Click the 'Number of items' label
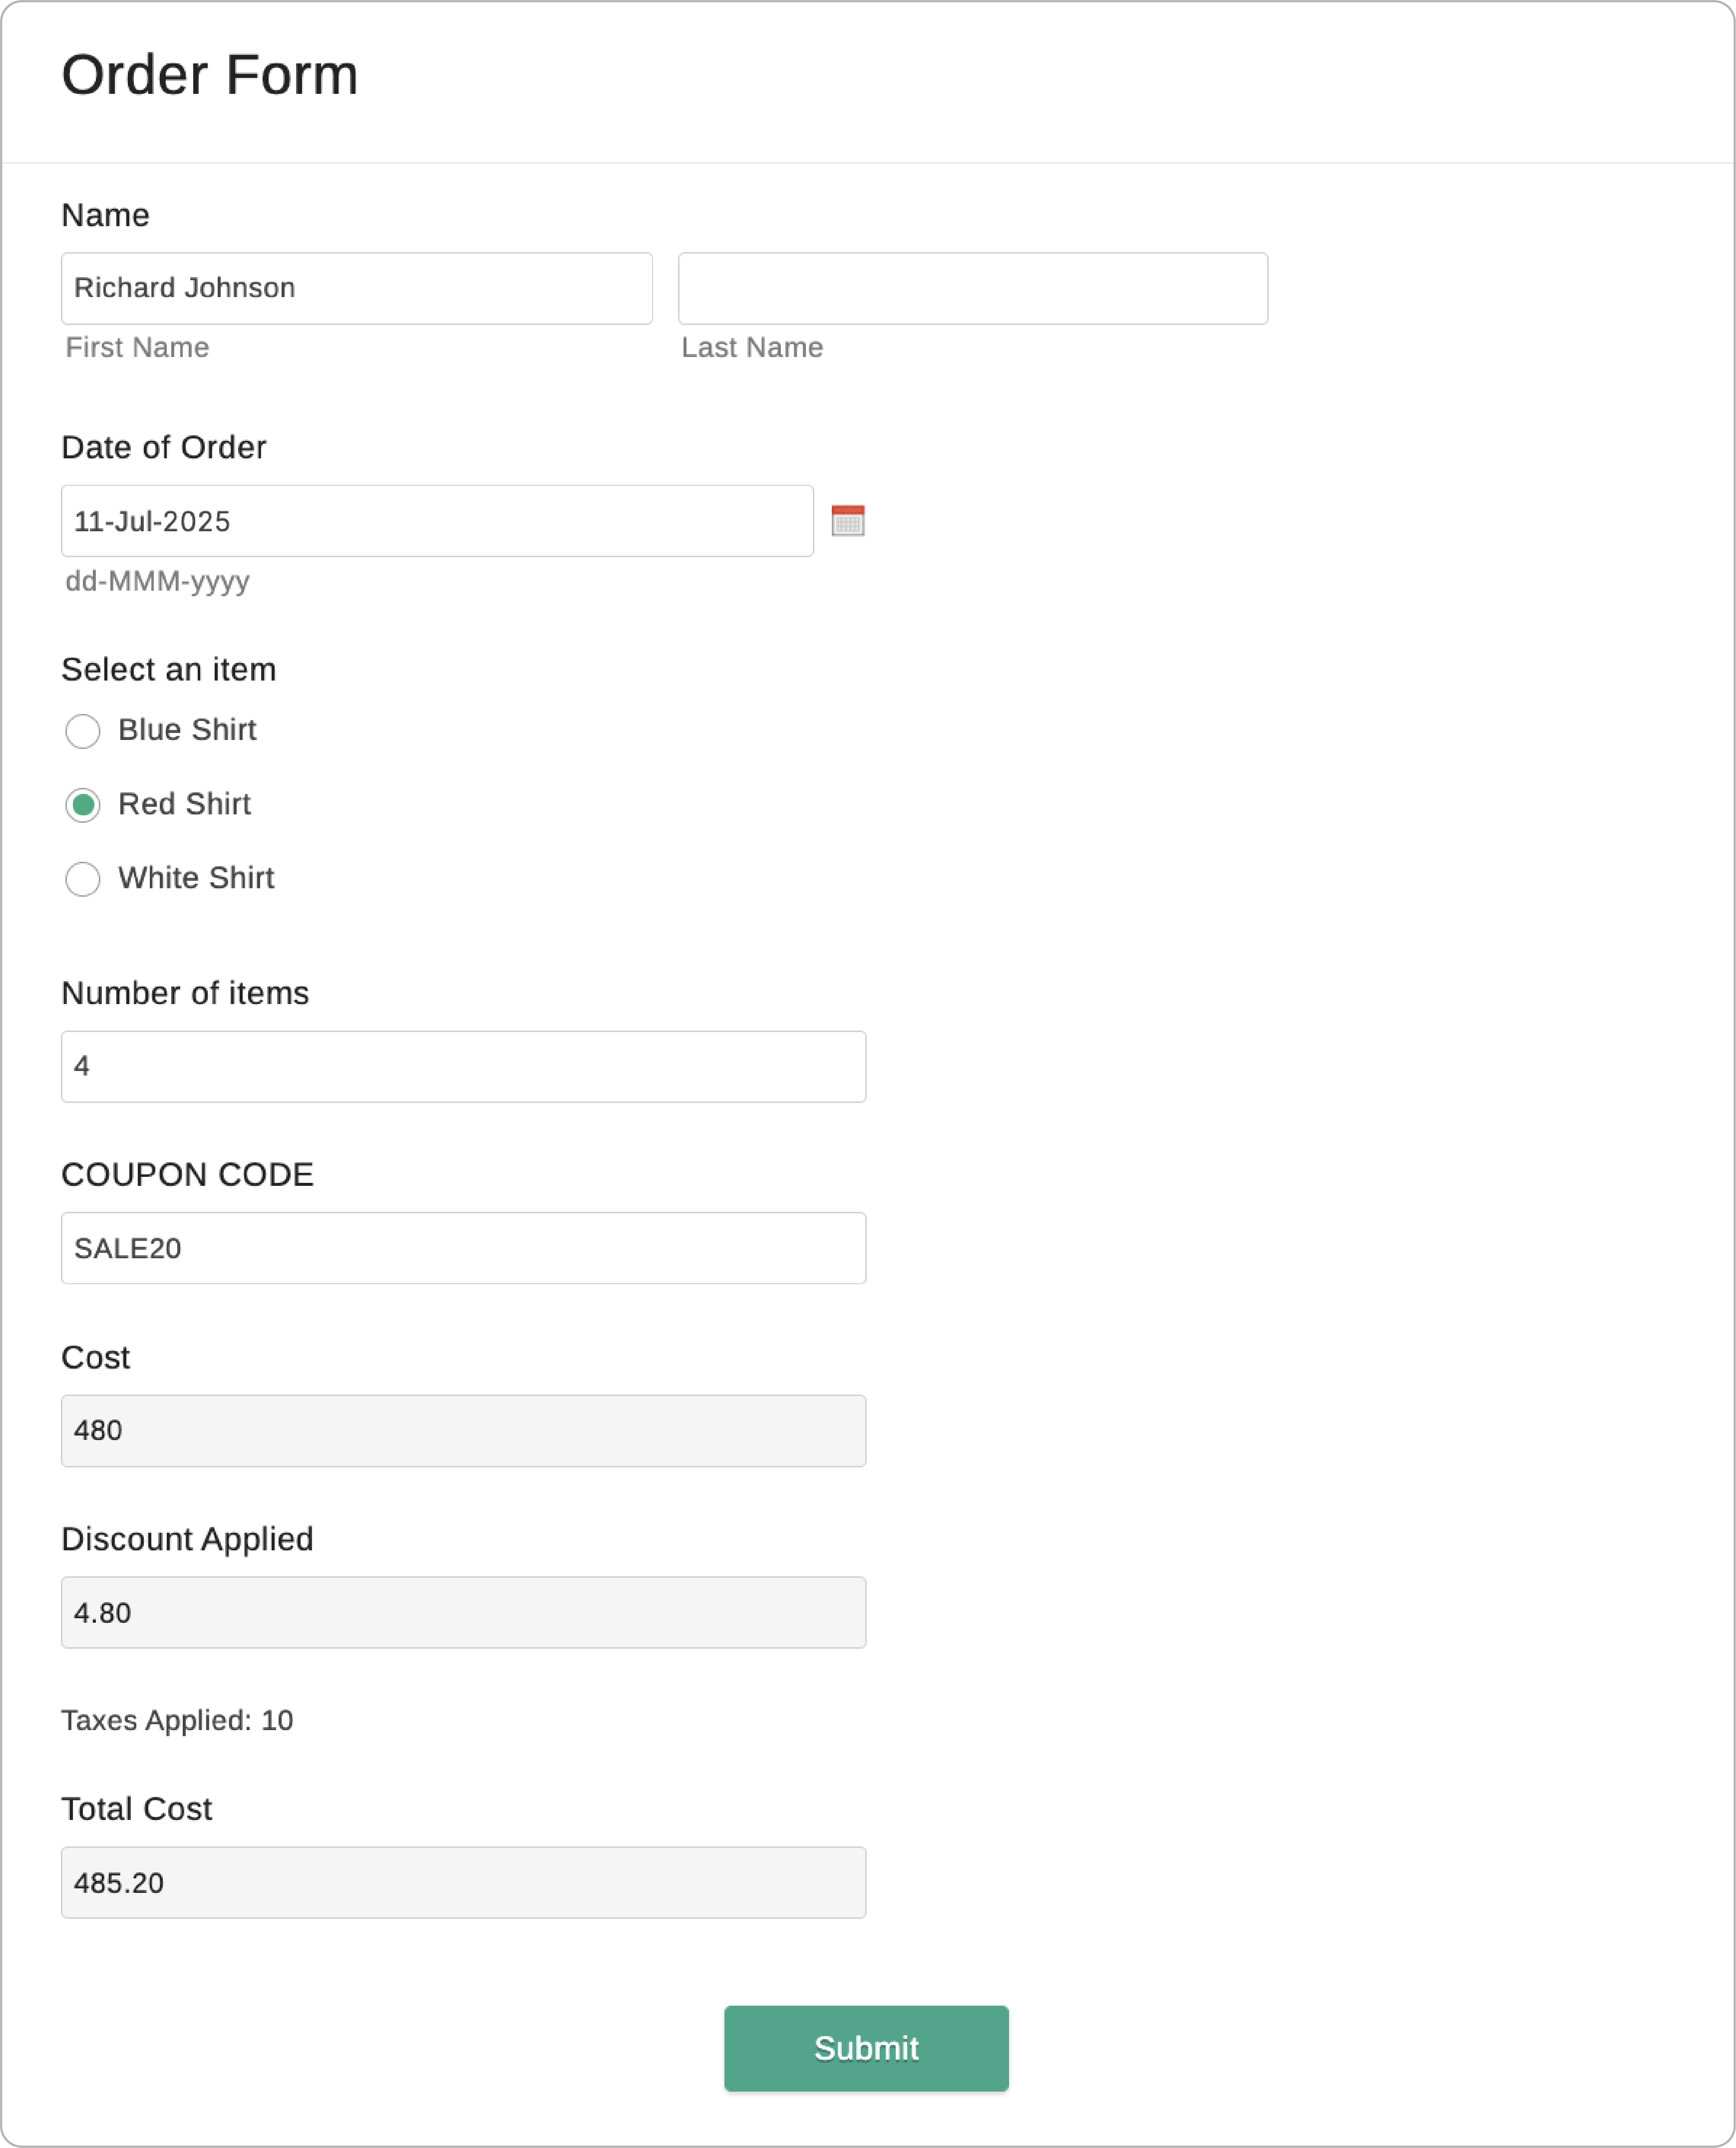This screenshot has height=2148, width=1736. pos(185,993)
